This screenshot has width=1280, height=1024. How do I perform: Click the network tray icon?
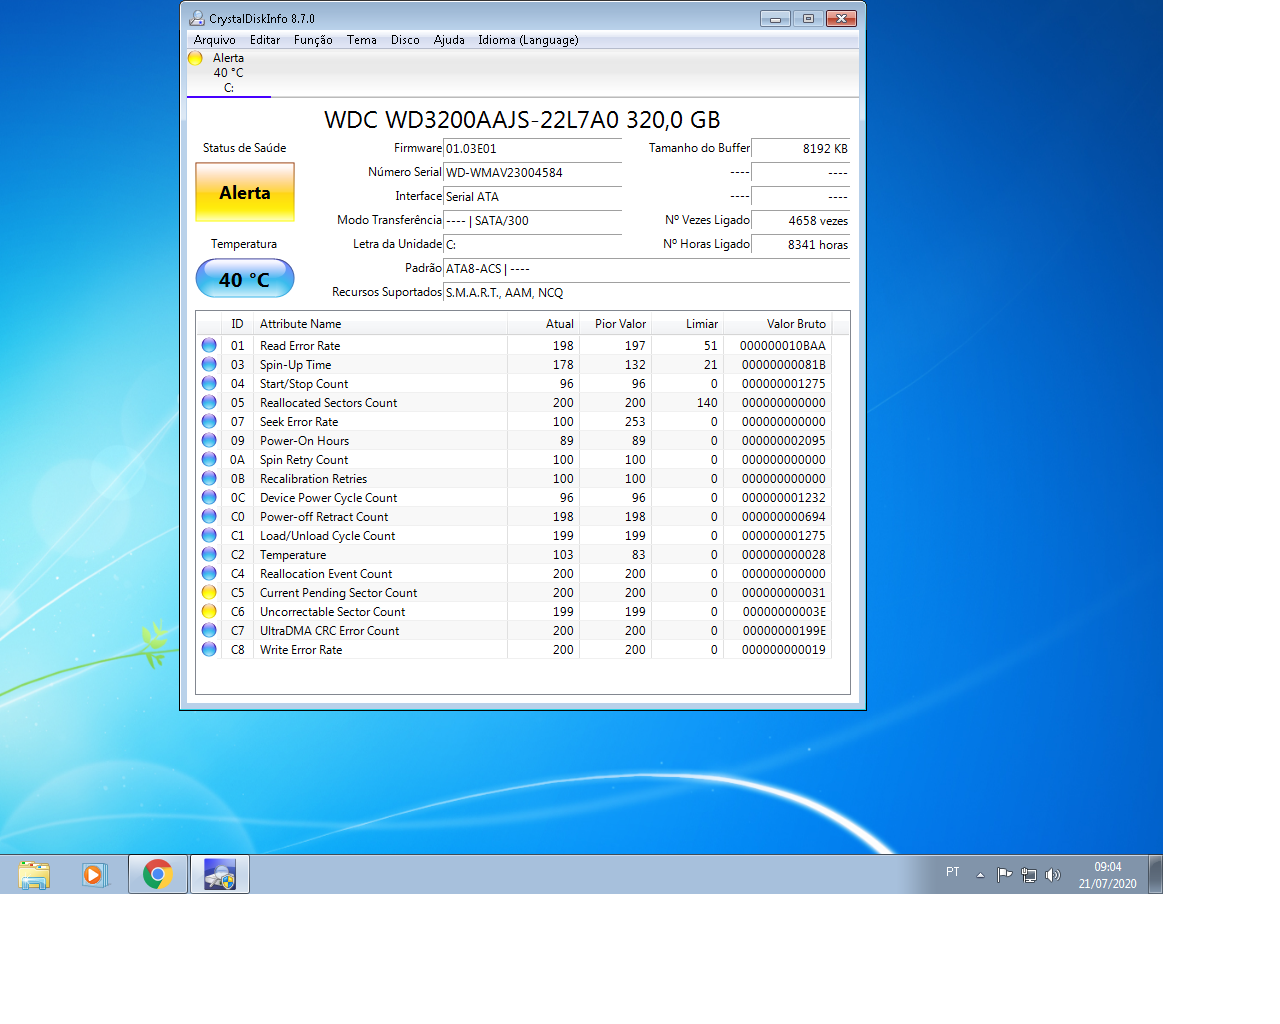(x=1029, y=875)
